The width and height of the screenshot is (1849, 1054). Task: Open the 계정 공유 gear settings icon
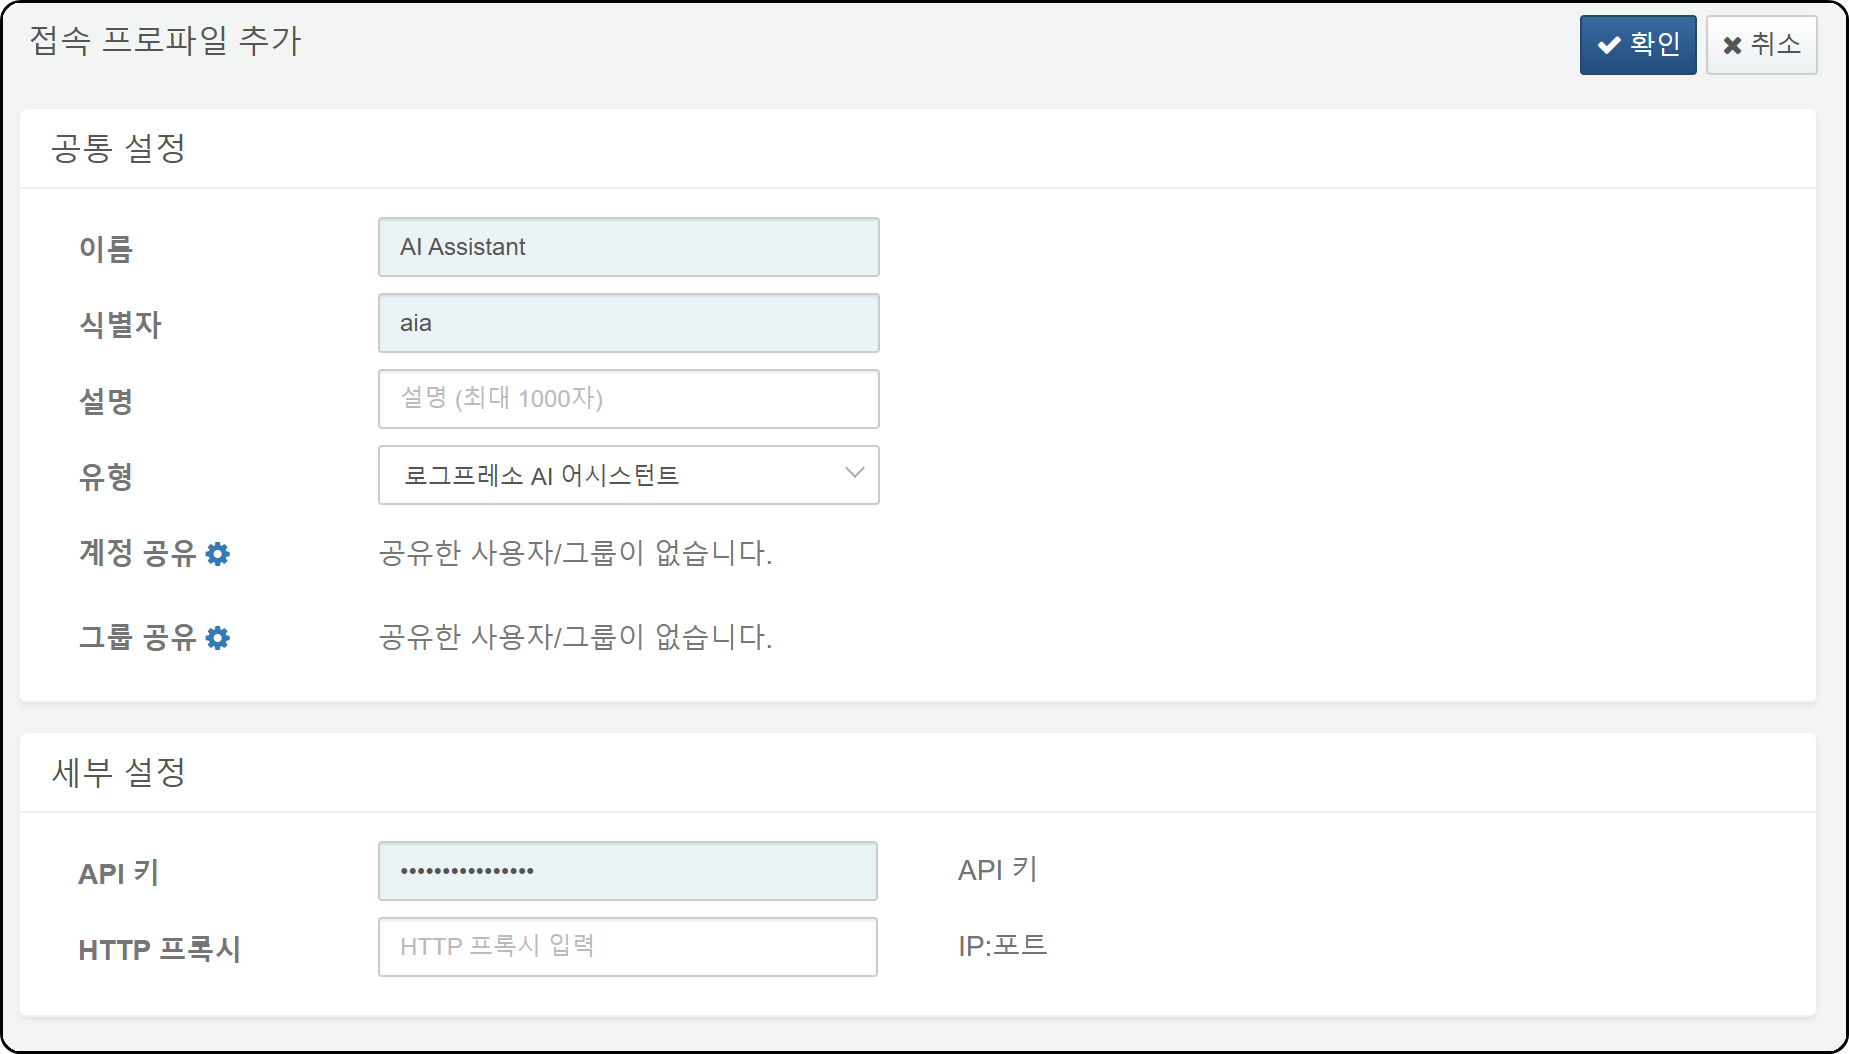[x=218, y=554]
